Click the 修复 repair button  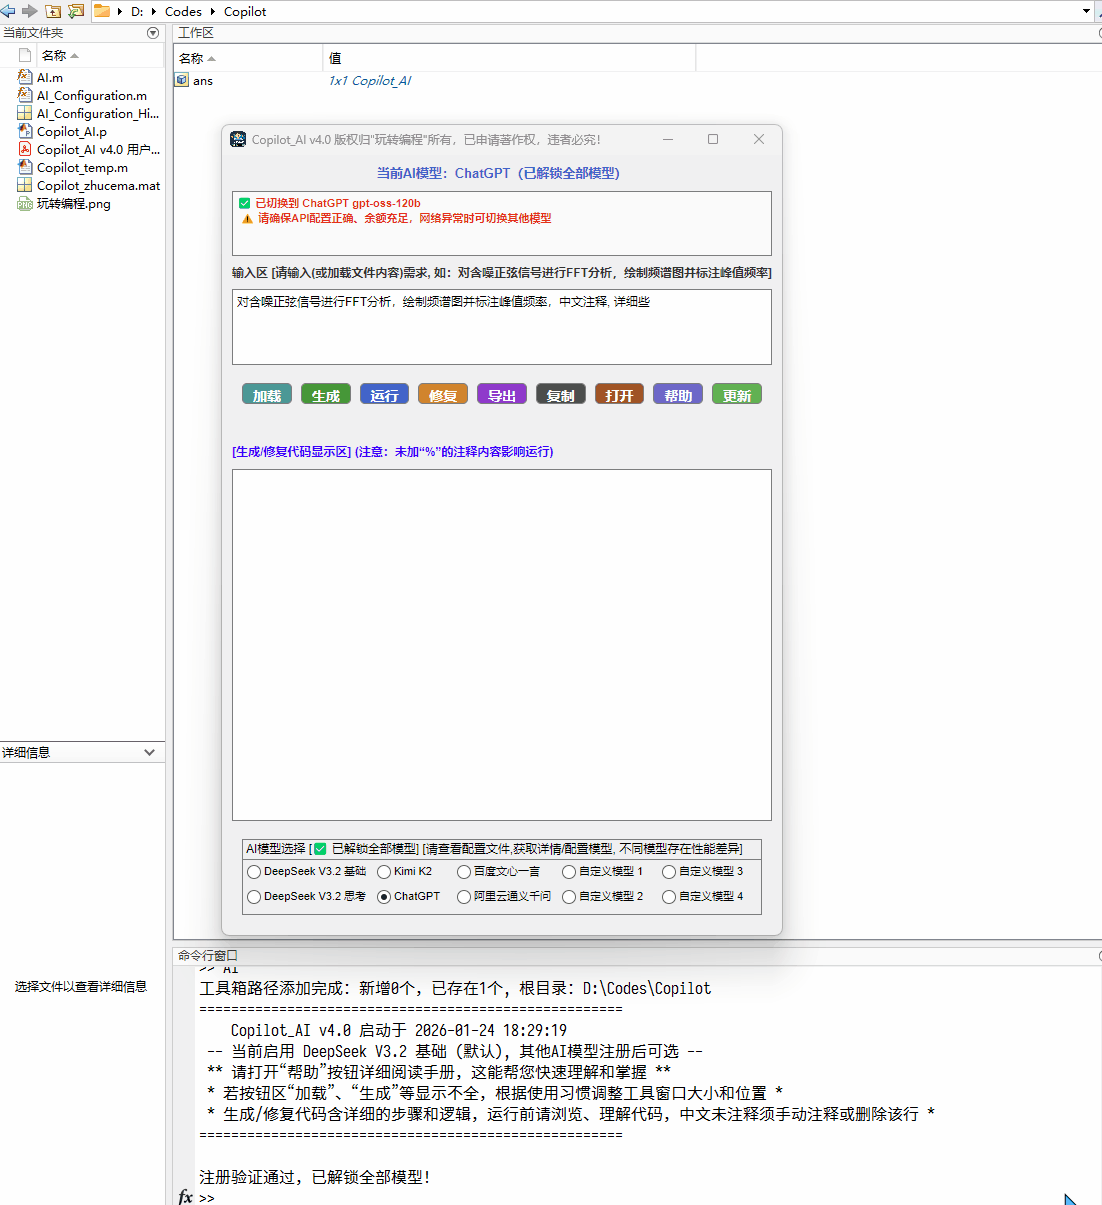[443, 395]
